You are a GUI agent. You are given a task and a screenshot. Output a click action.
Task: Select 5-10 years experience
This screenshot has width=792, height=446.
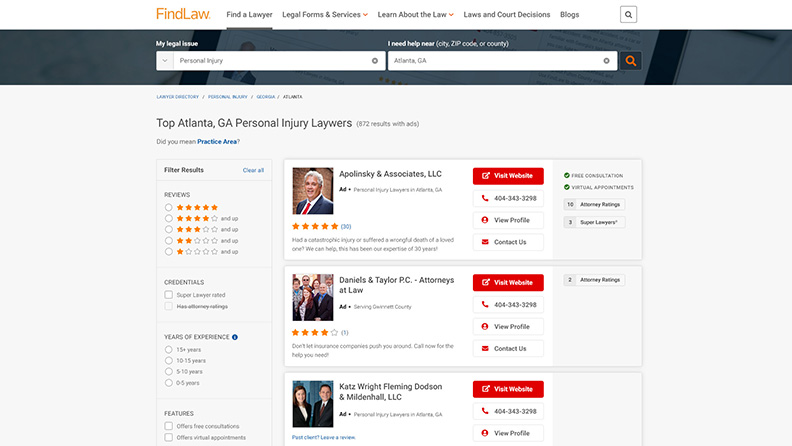(x=169, y=372)
